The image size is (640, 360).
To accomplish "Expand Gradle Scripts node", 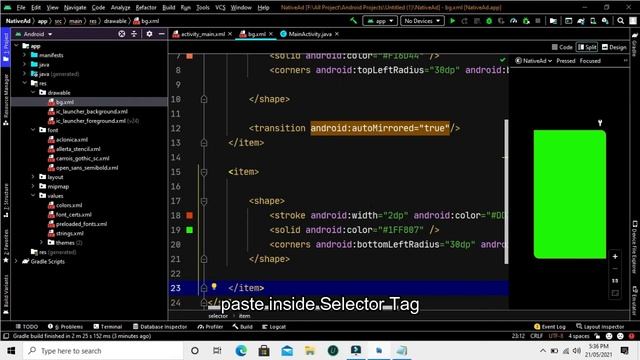I will coord(16,261).
